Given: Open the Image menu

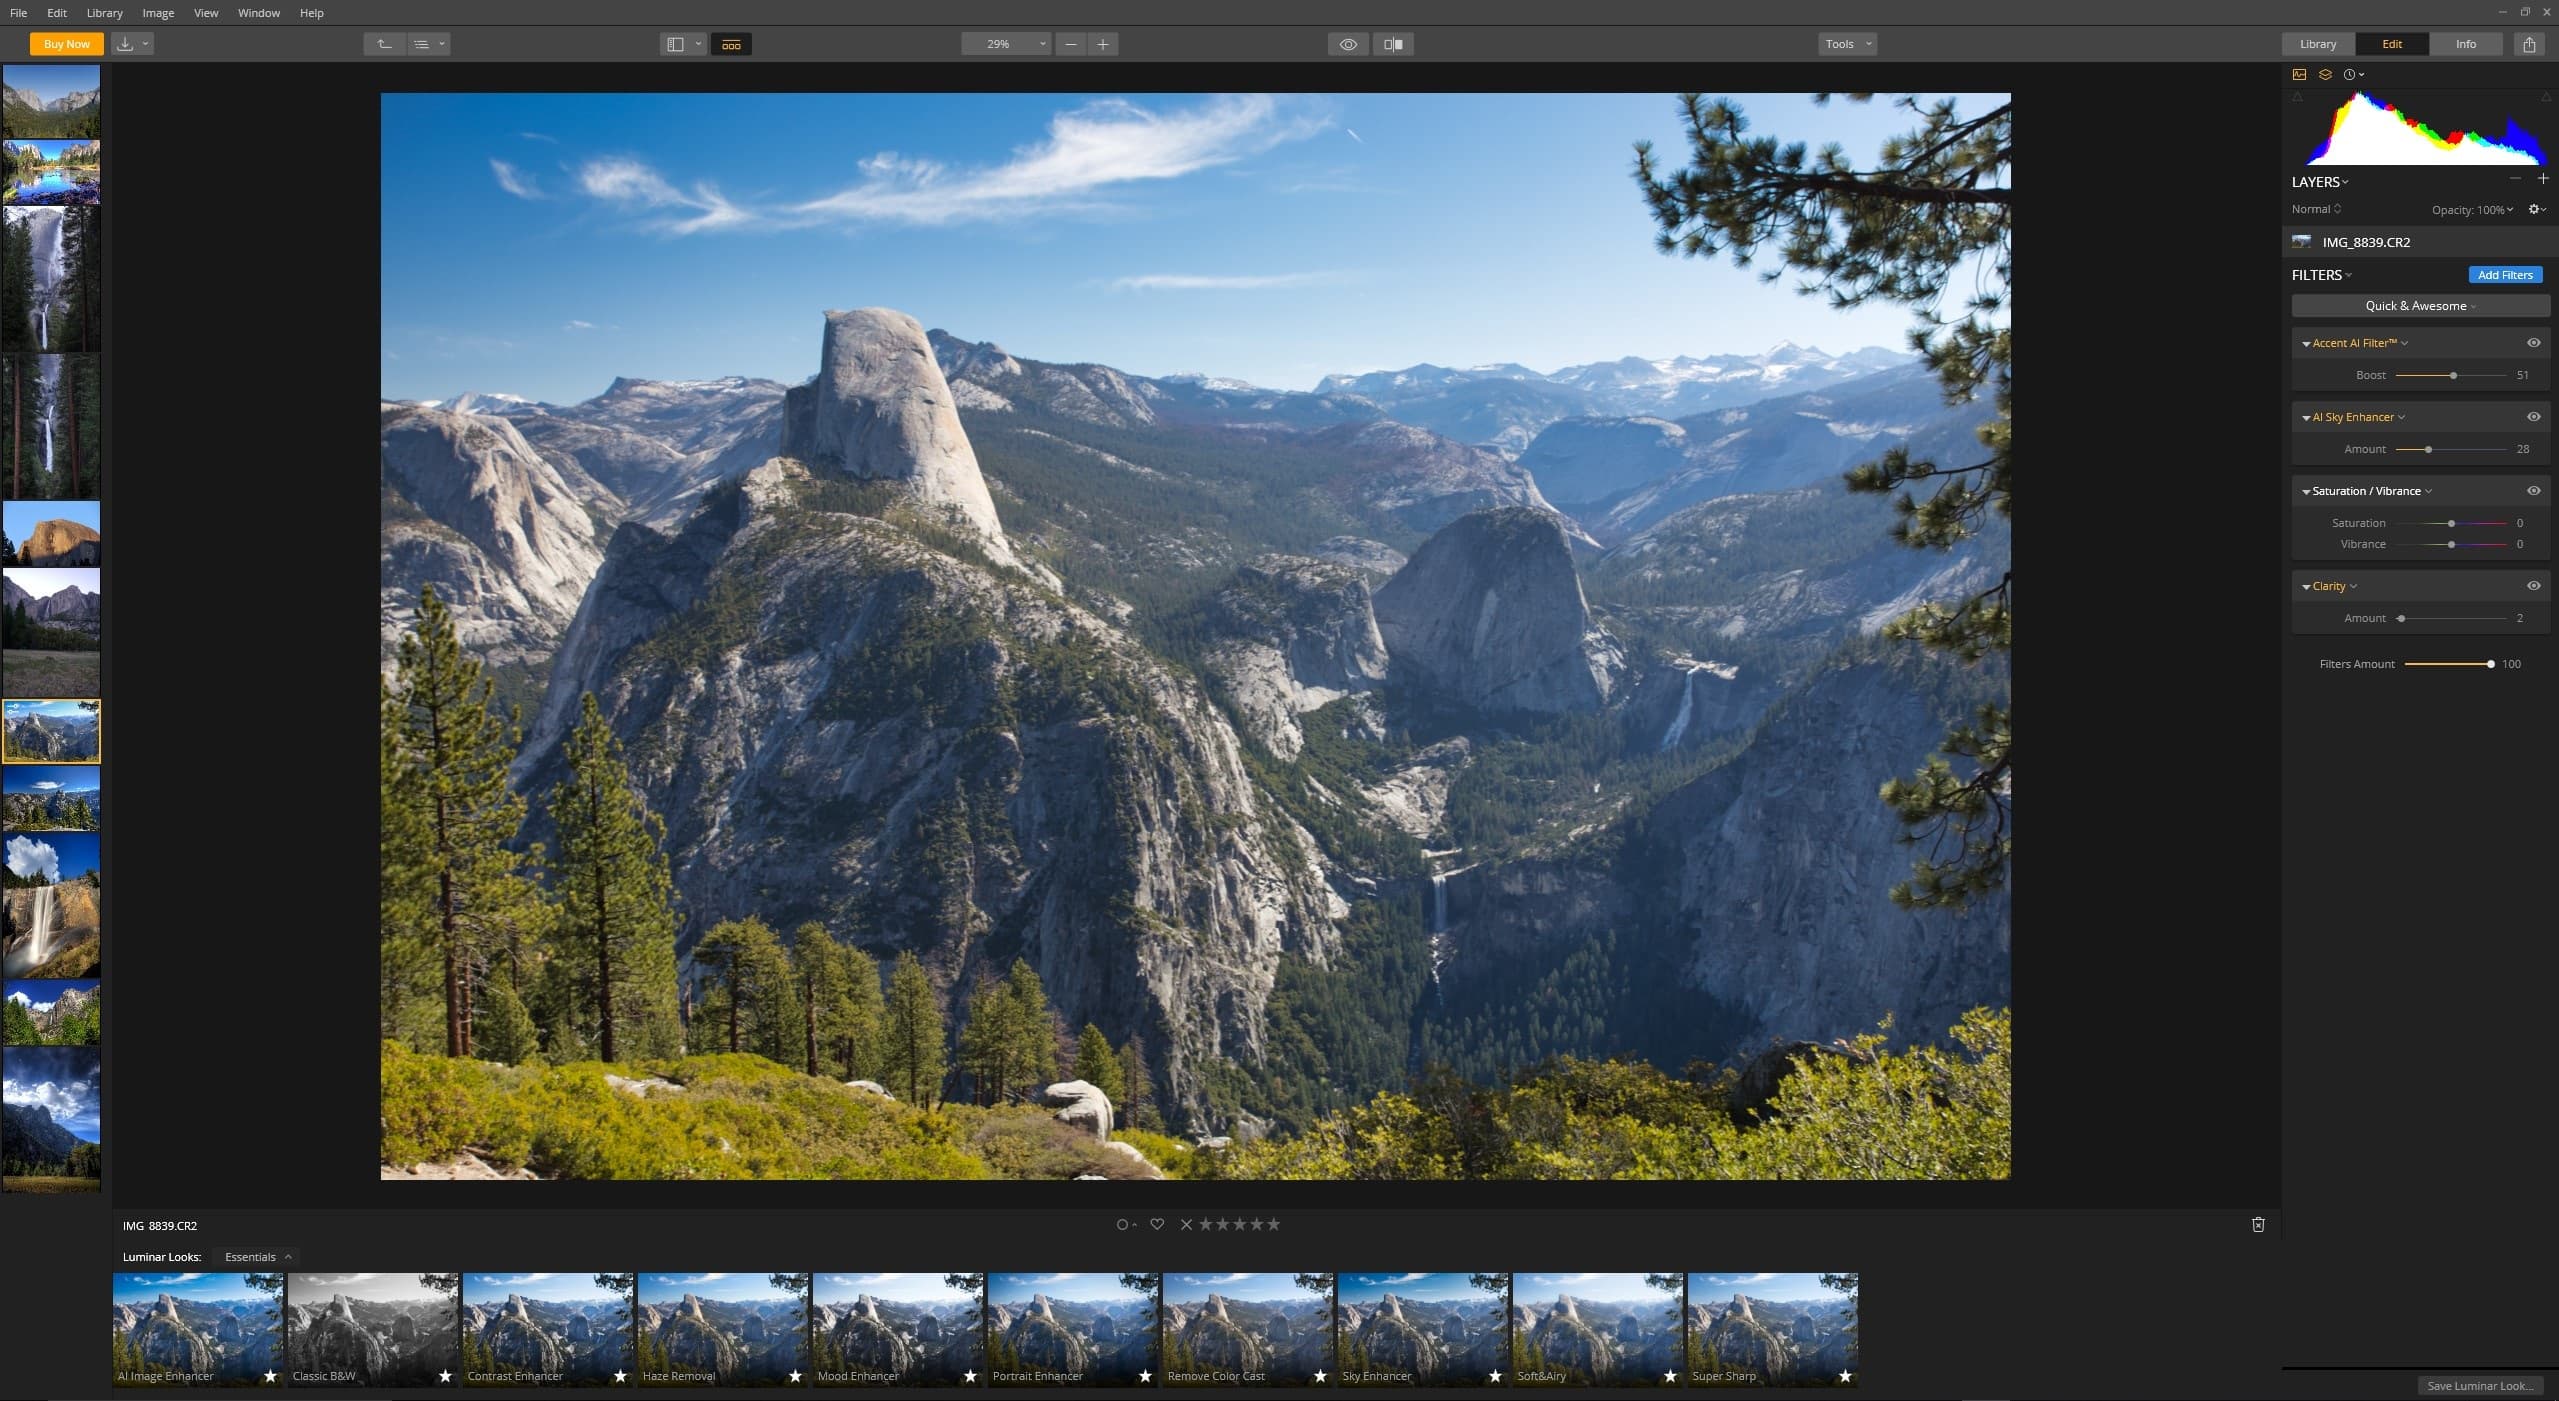Looking at the screenshot, I should (x=156, y=12).
